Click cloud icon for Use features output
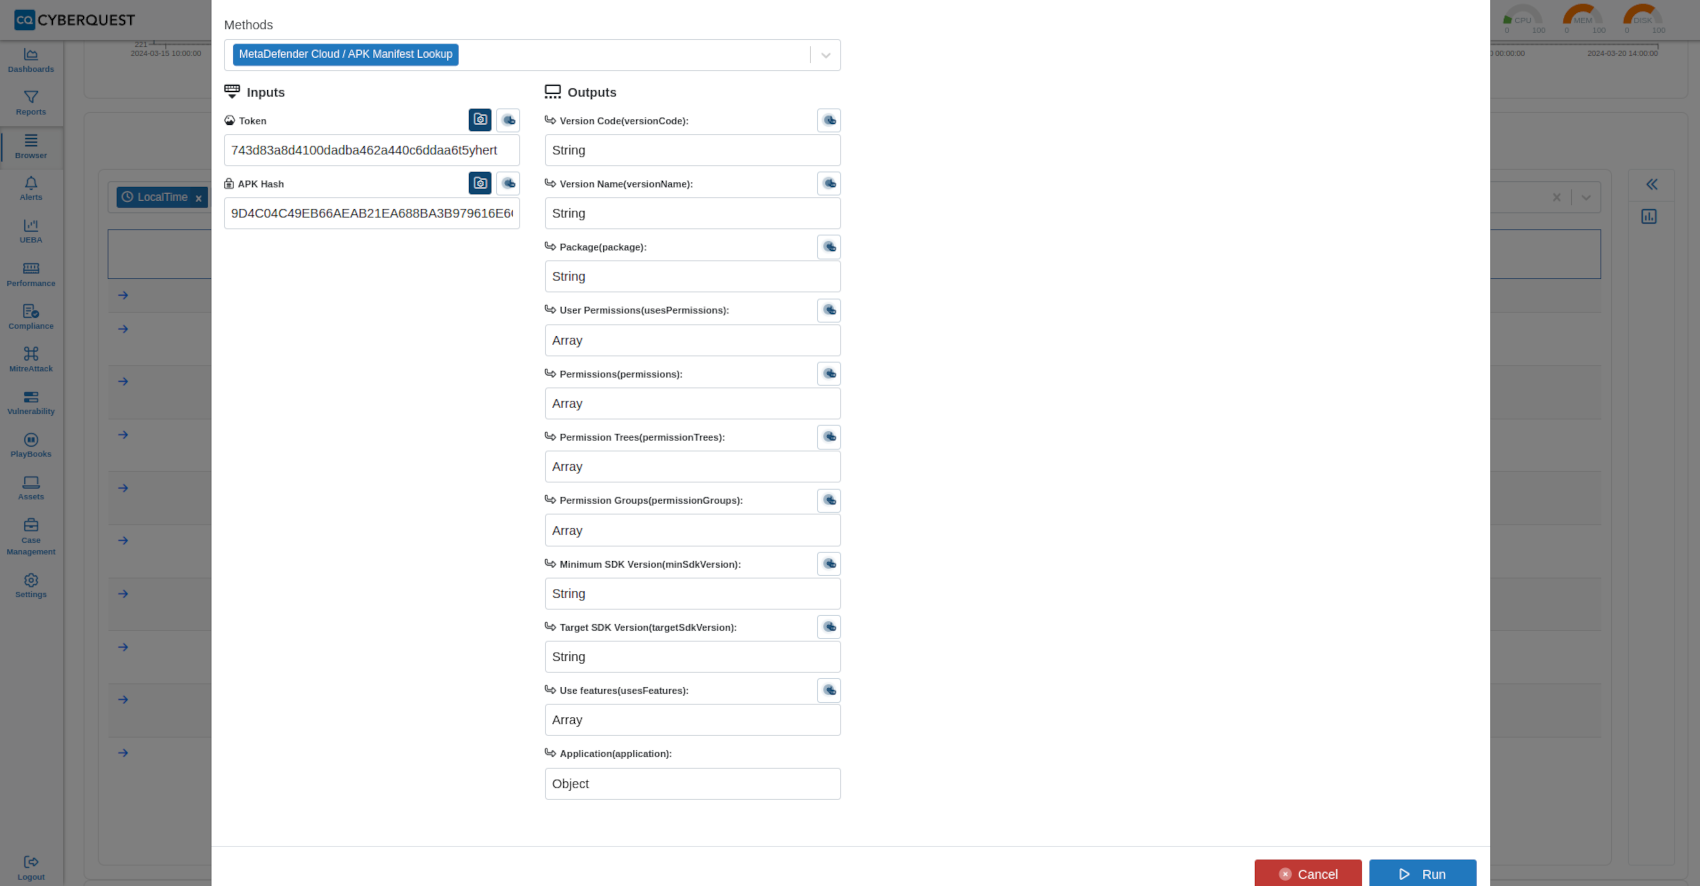This screenshot has height=886, width=1700. tap(829, 690)
